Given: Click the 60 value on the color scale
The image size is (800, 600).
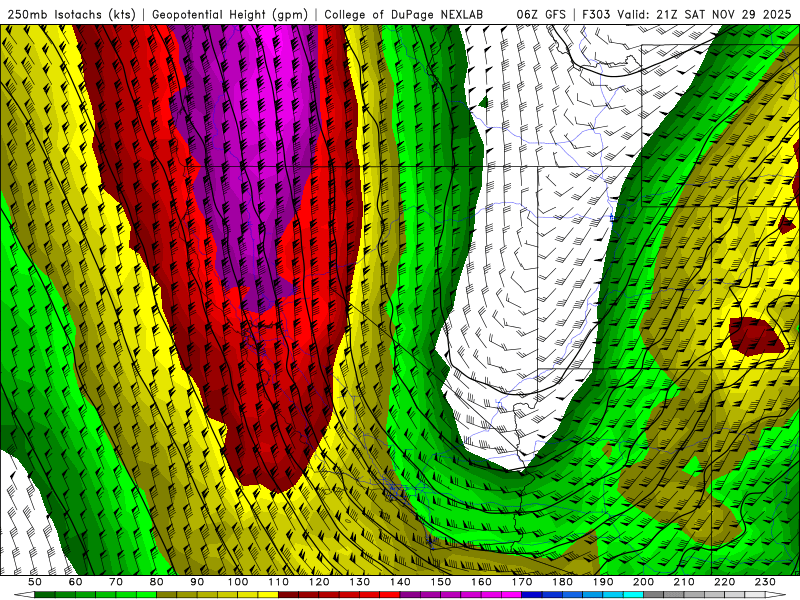Looking at the screenshot, I should [76, 582].
